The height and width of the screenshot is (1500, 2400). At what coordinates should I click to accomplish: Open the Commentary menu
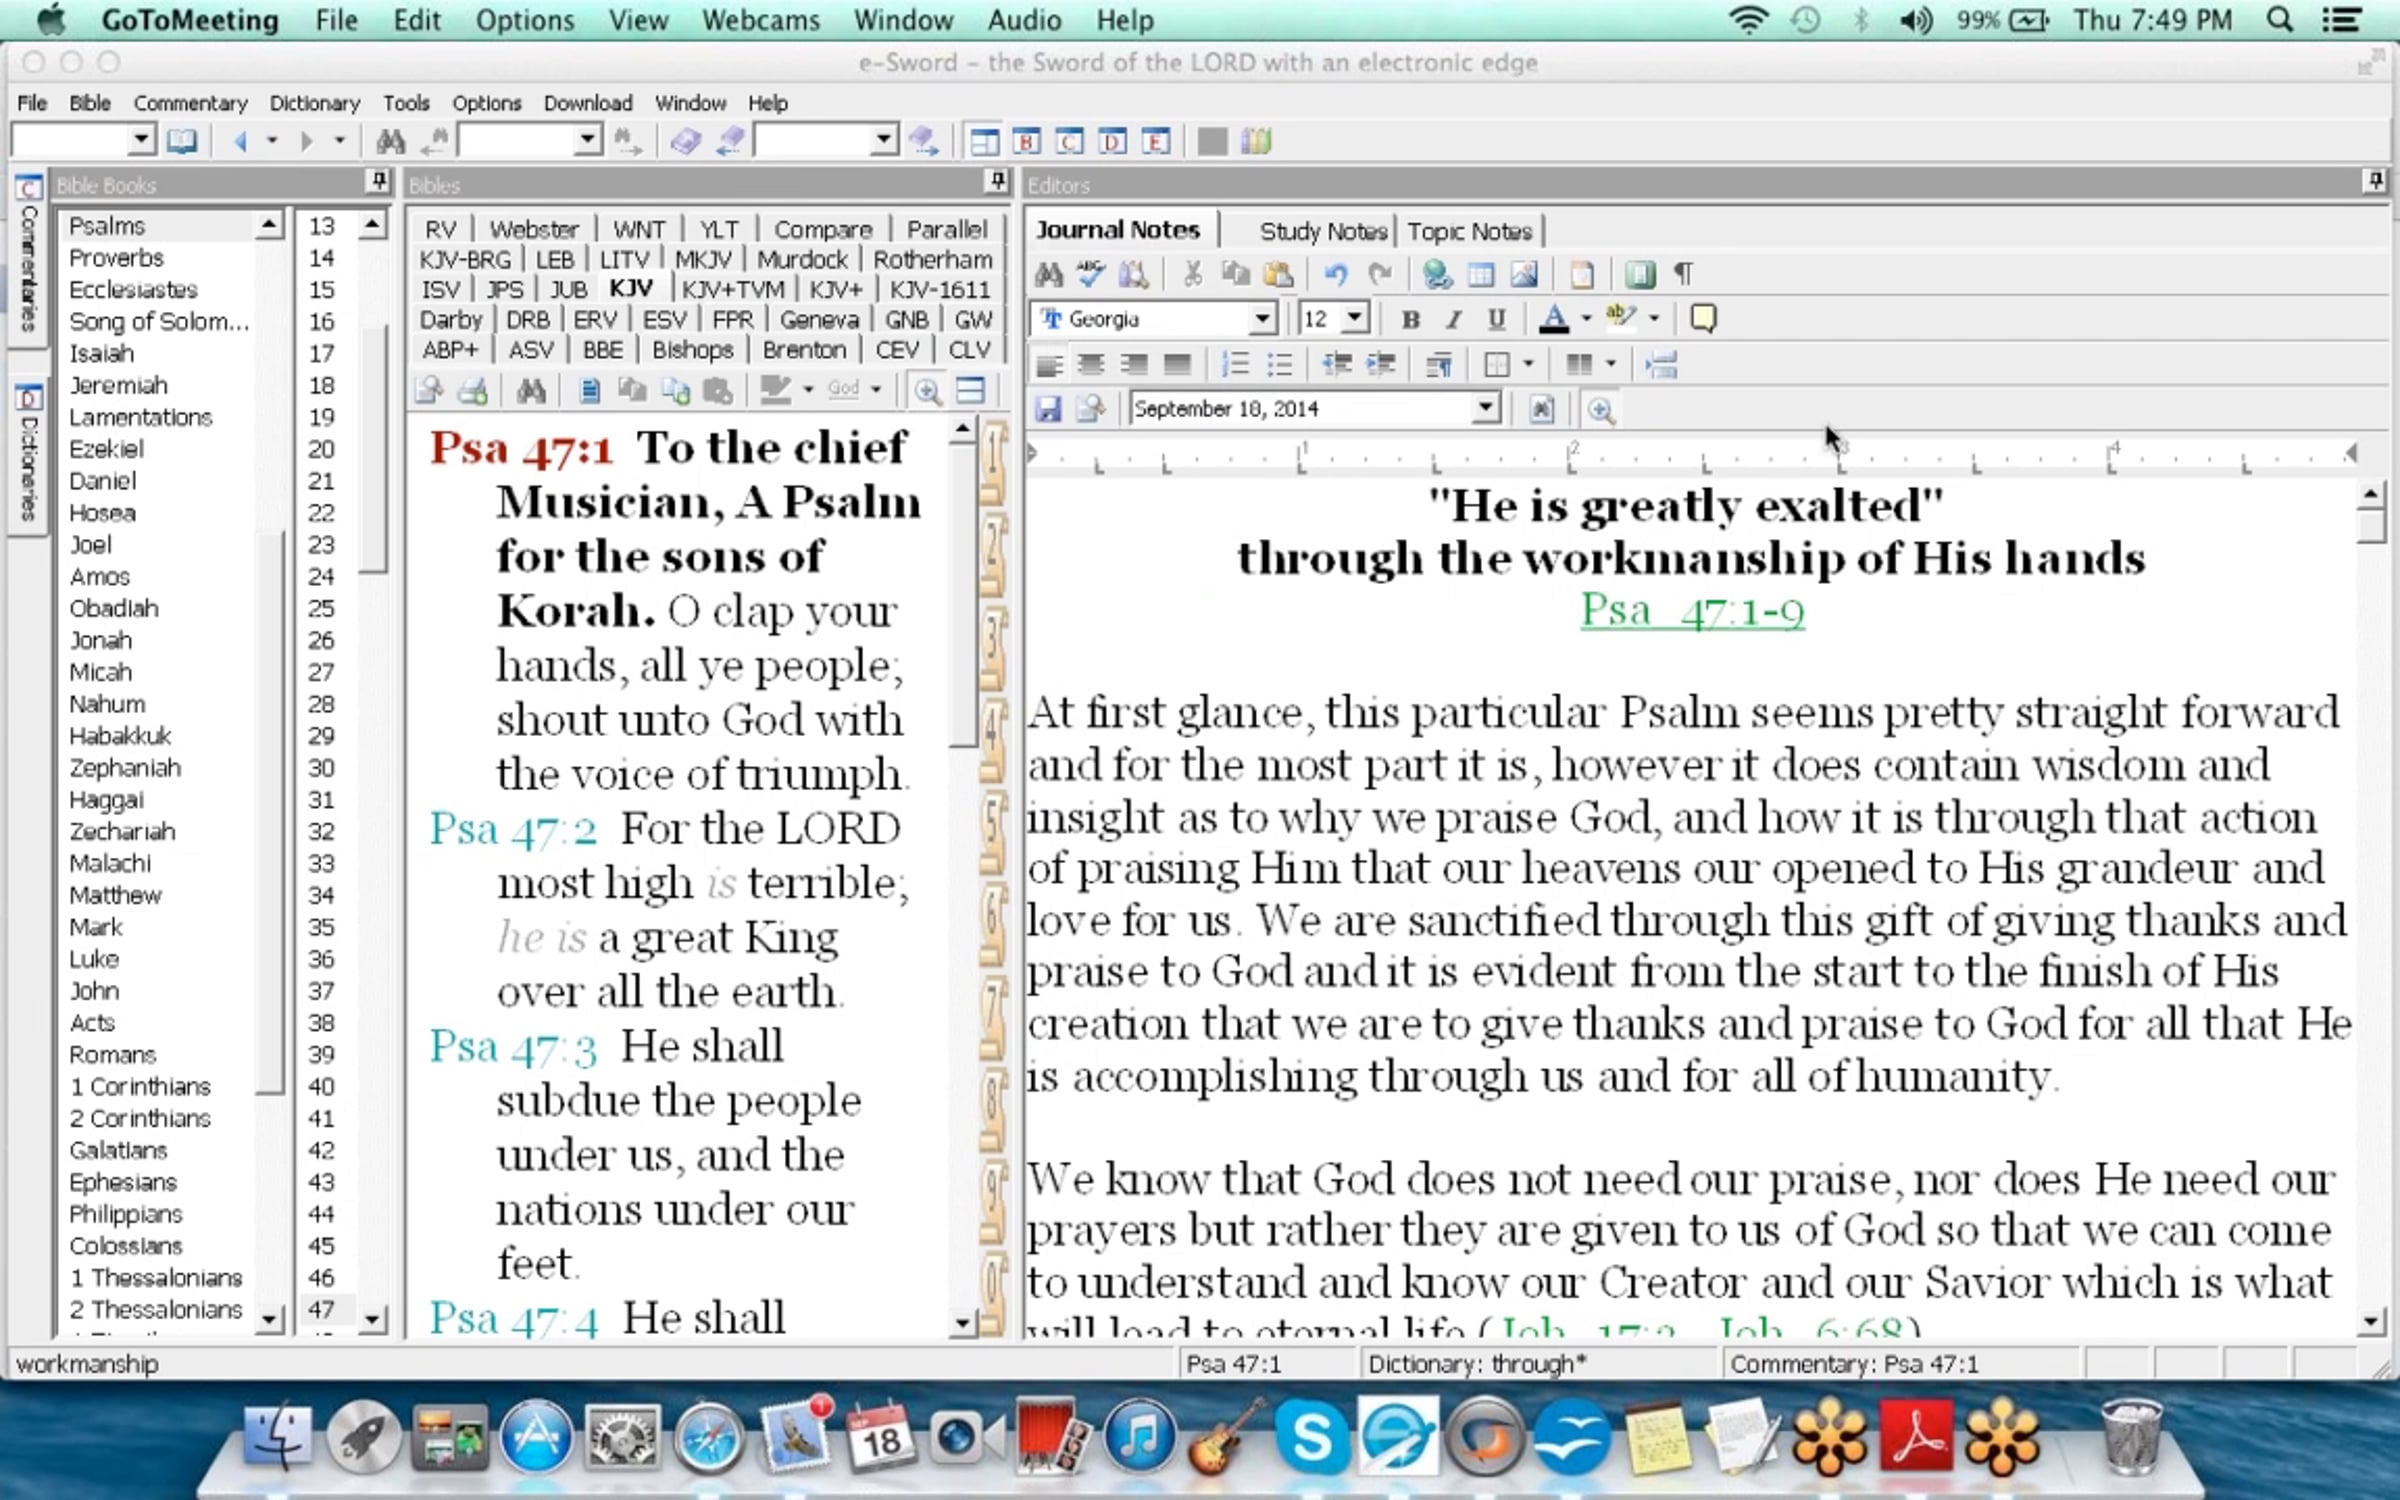coord(190,103)
